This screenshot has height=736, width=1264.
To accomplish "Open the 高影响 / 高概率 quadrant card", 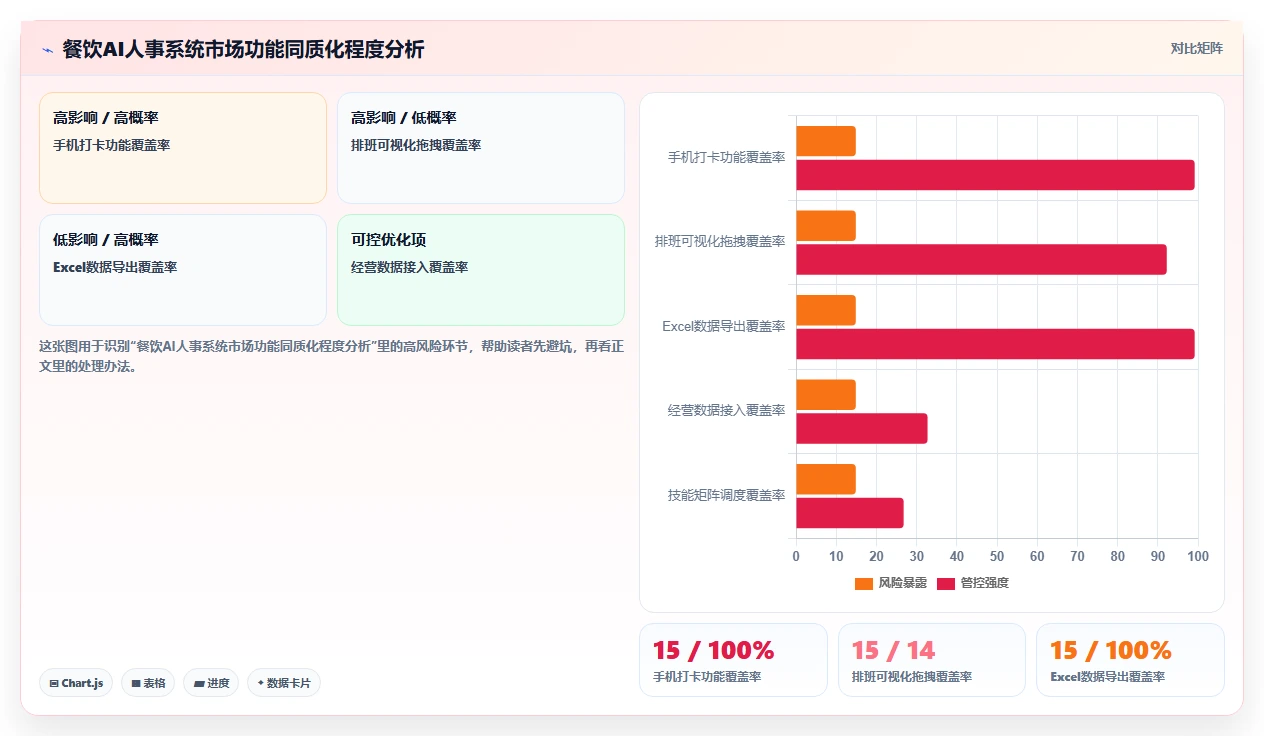I will [x=183, y=148].
